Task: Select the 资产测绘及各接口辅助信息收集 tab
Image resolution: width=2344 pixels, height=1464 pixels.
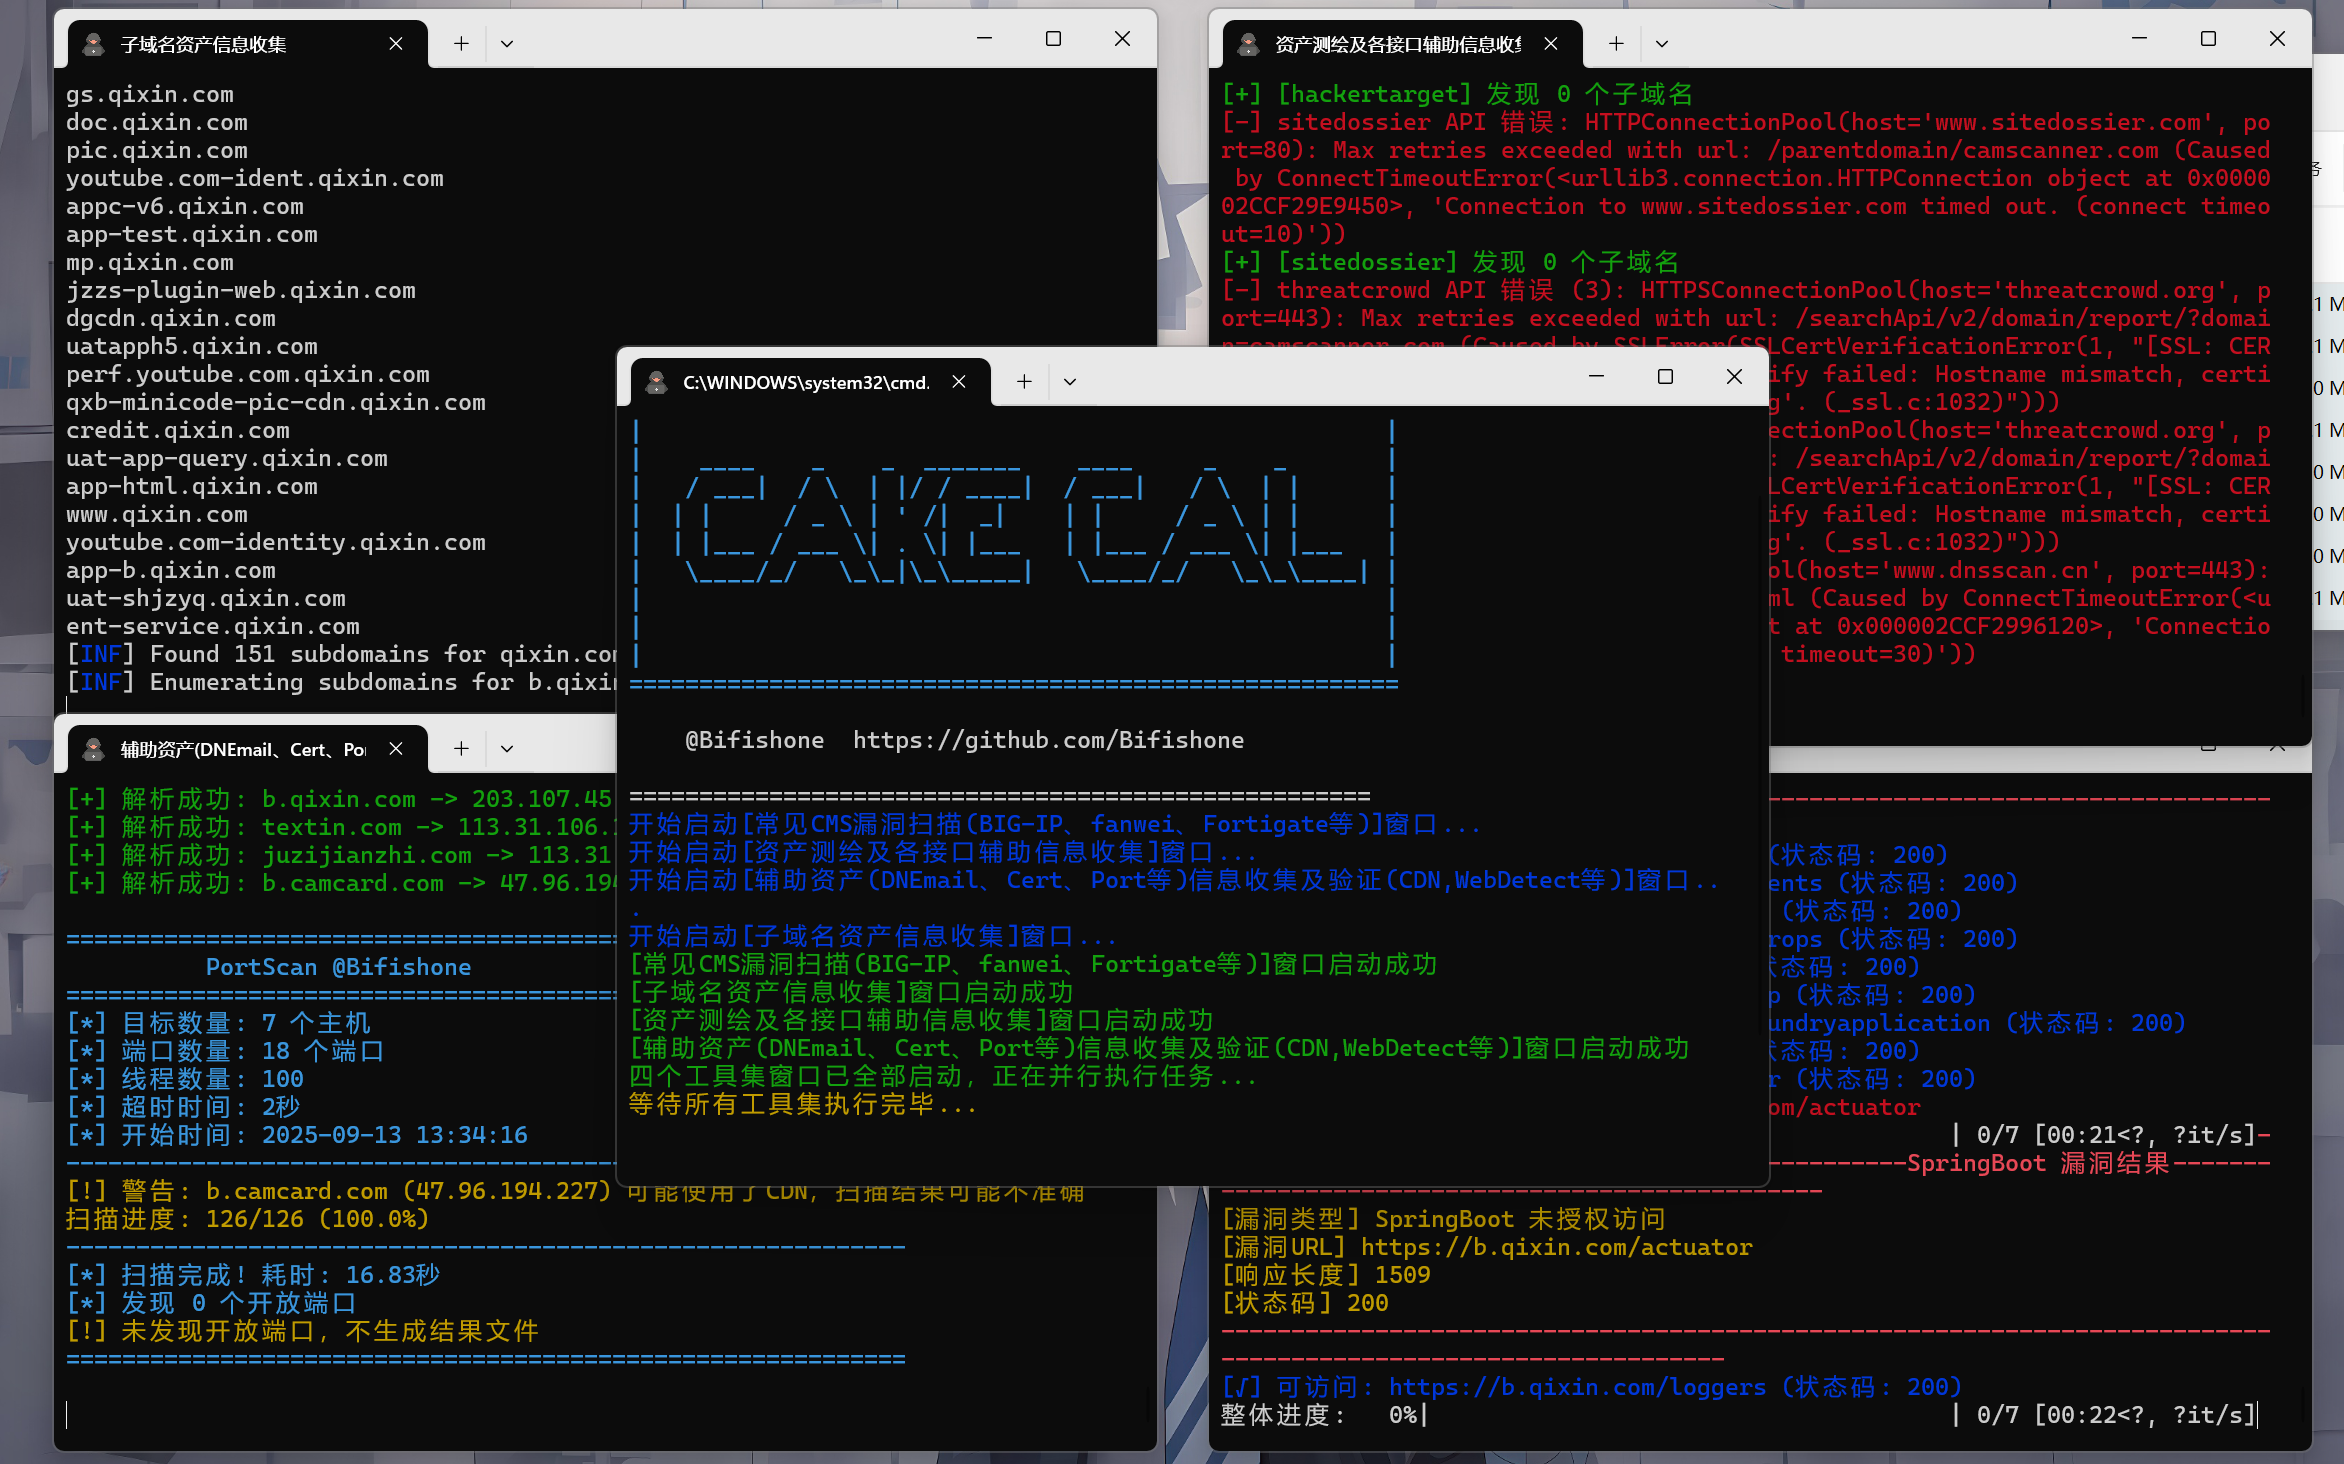Action: click(1402, 44)
